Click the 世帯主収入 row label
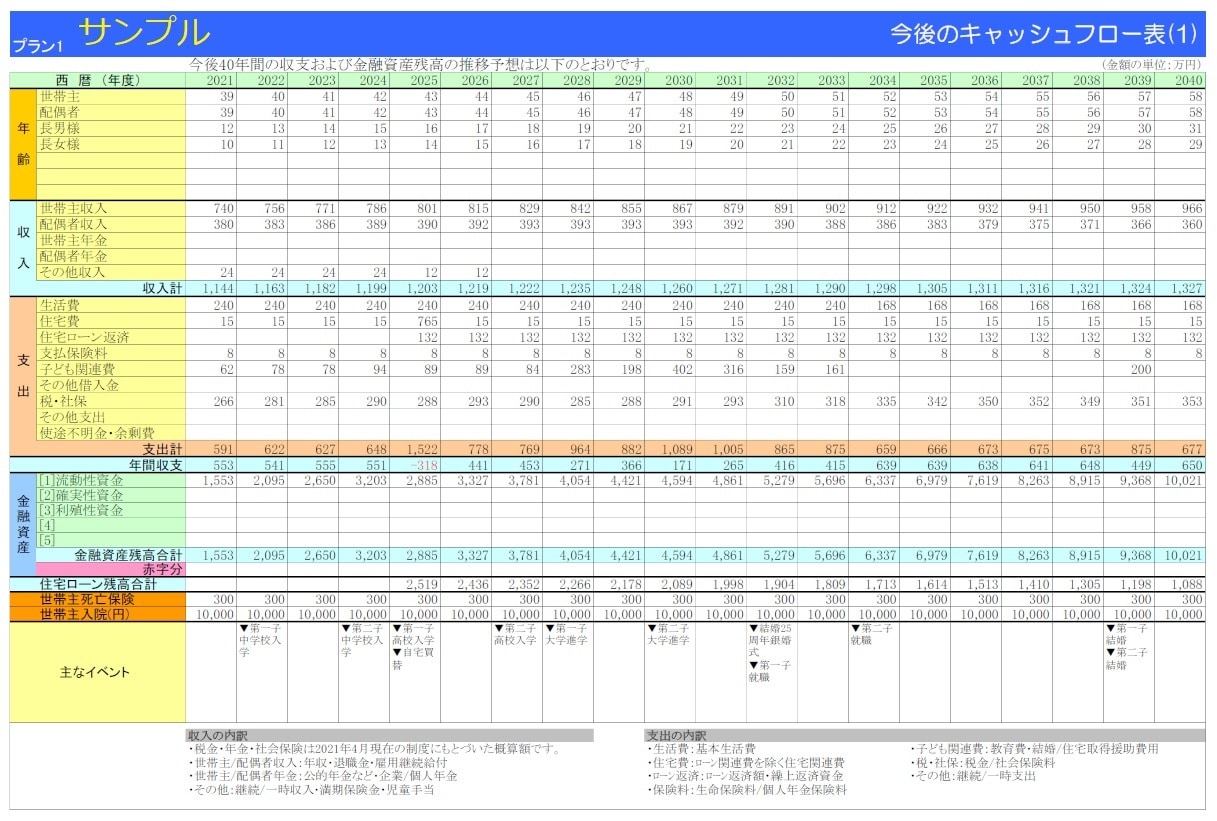1217x821 pixels. click(73, 208)
